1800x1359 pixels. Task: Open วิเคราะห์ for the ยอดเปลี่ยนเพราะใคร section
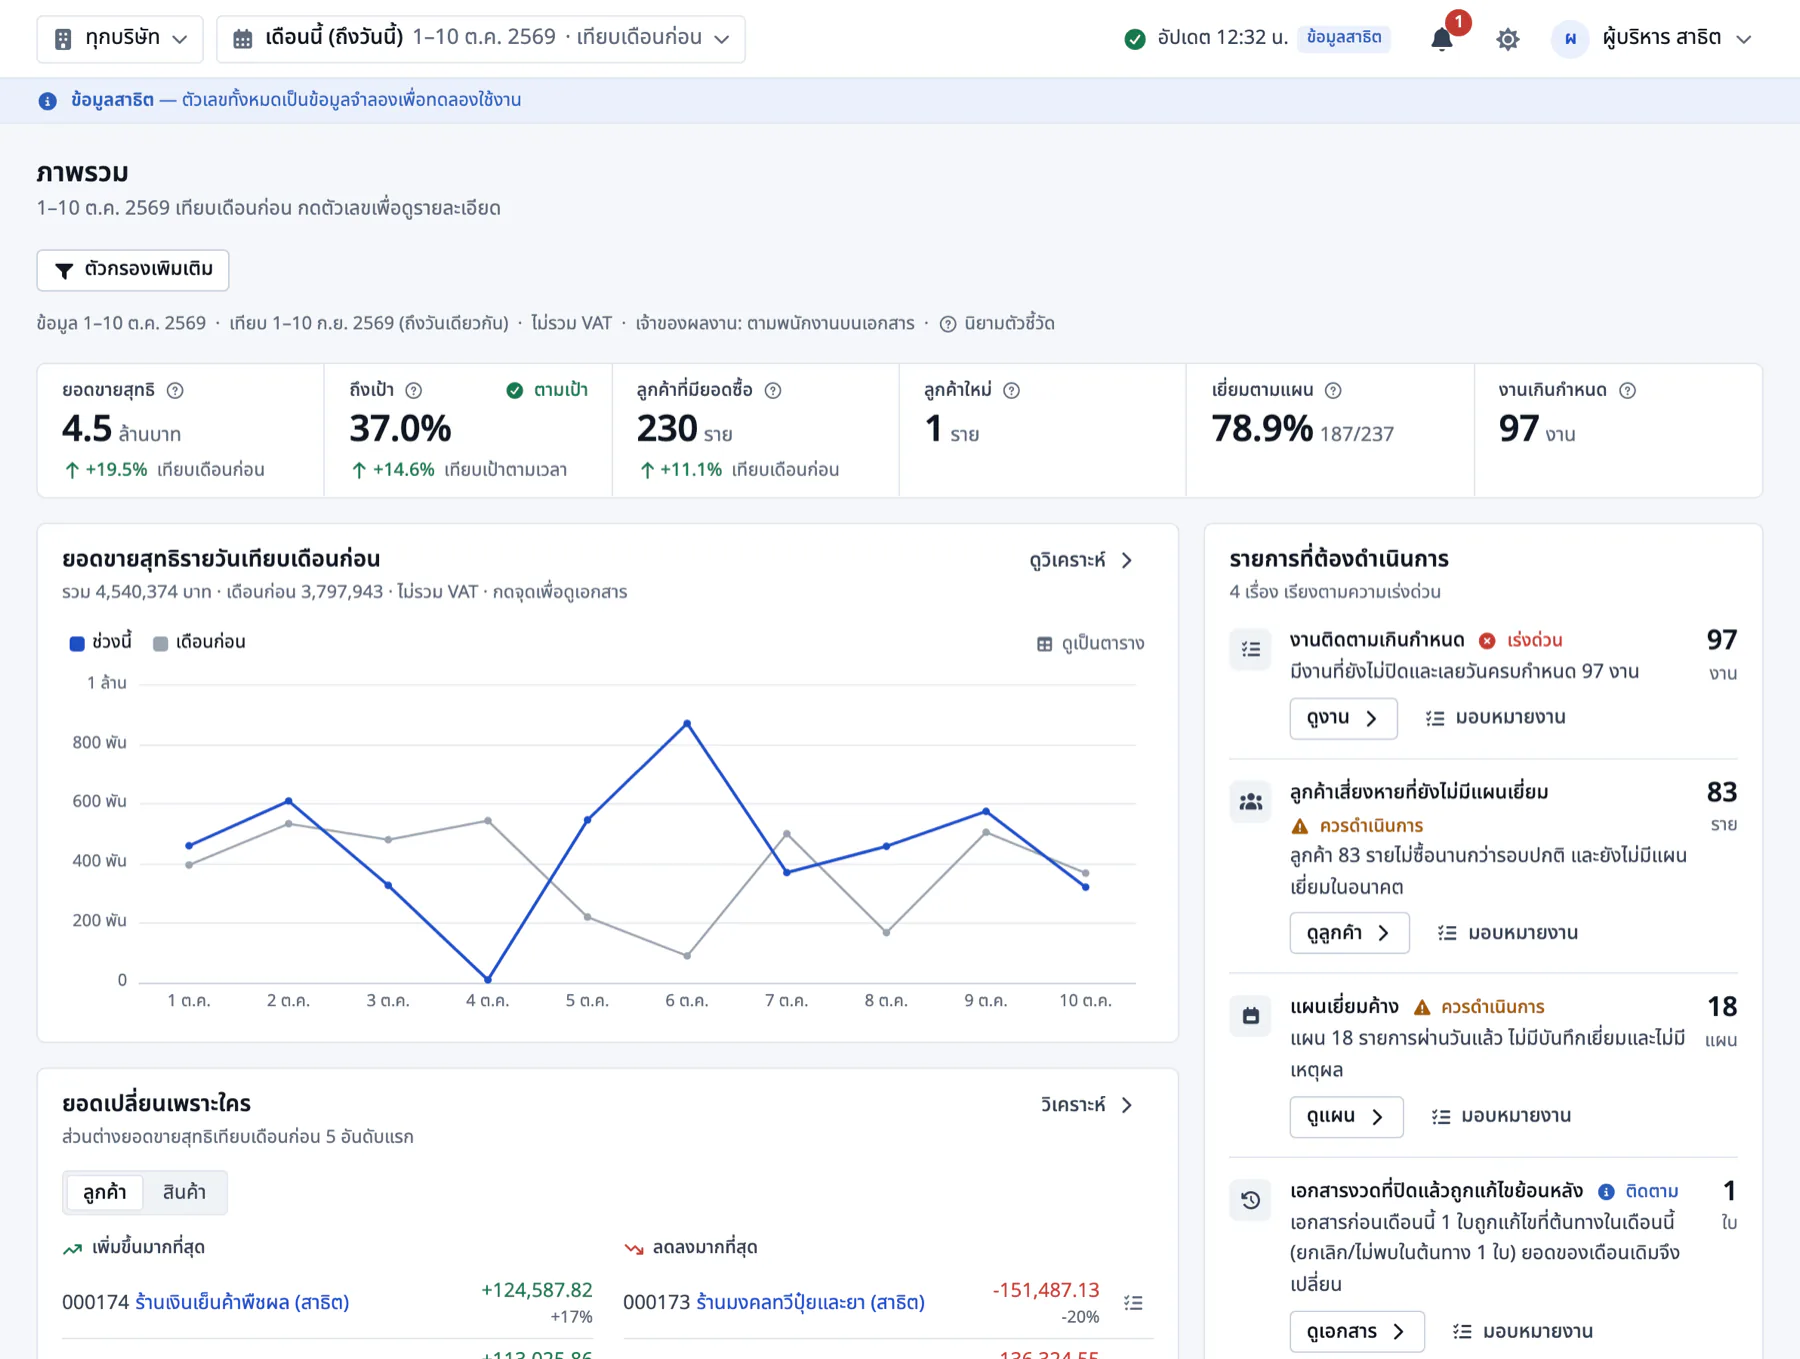click(1087, 1105)
